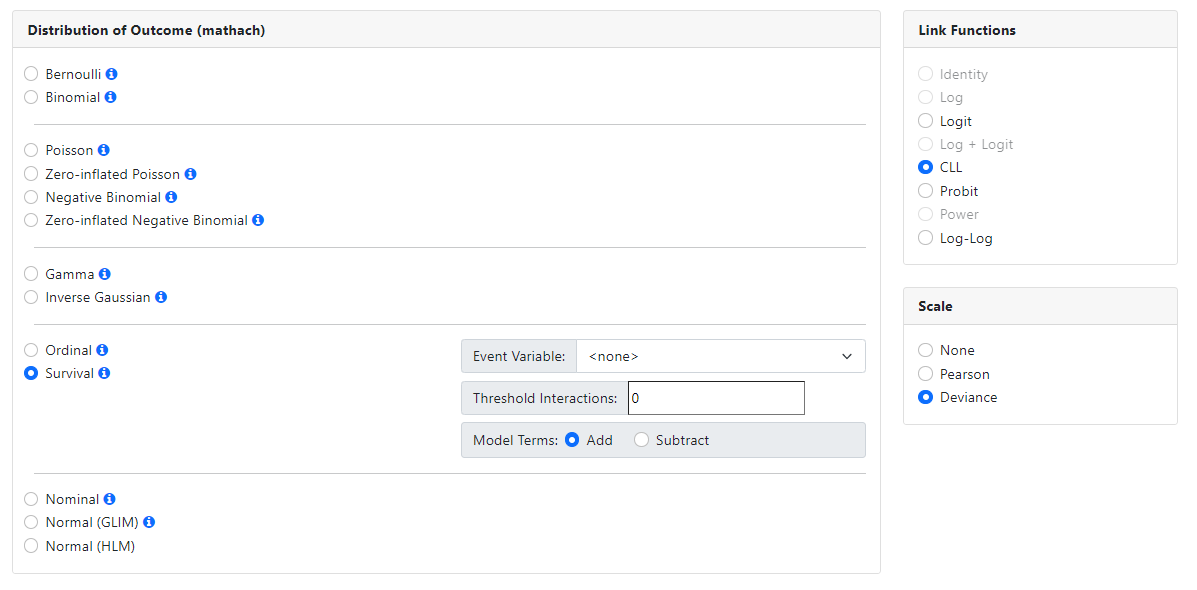Show info for Zero-inflated Poisson
The height and width of the screenshot is (590, 1197).
tap(191, 174)
